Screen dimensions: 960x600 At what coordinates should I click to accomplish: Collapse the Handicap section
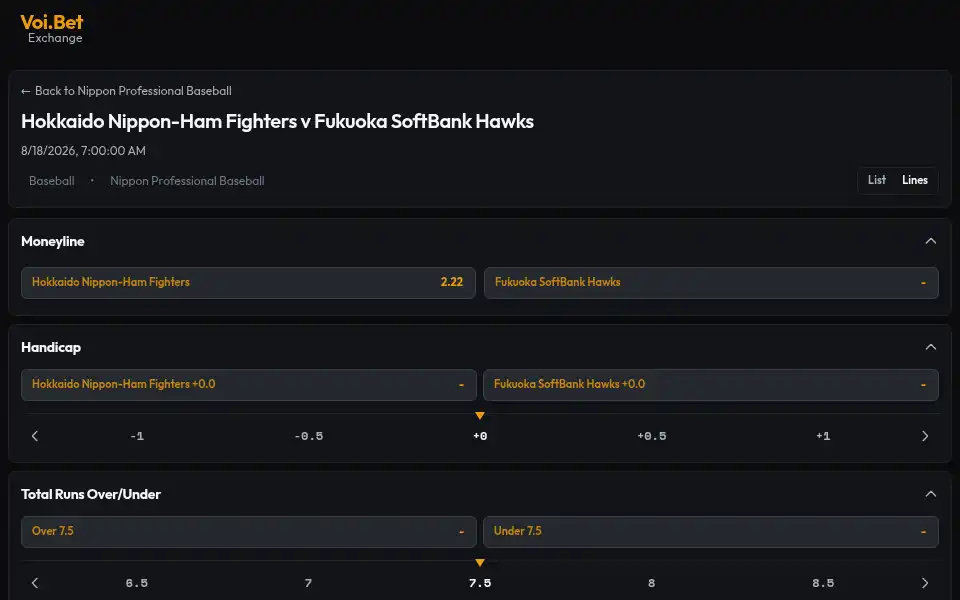pos(931,347)
